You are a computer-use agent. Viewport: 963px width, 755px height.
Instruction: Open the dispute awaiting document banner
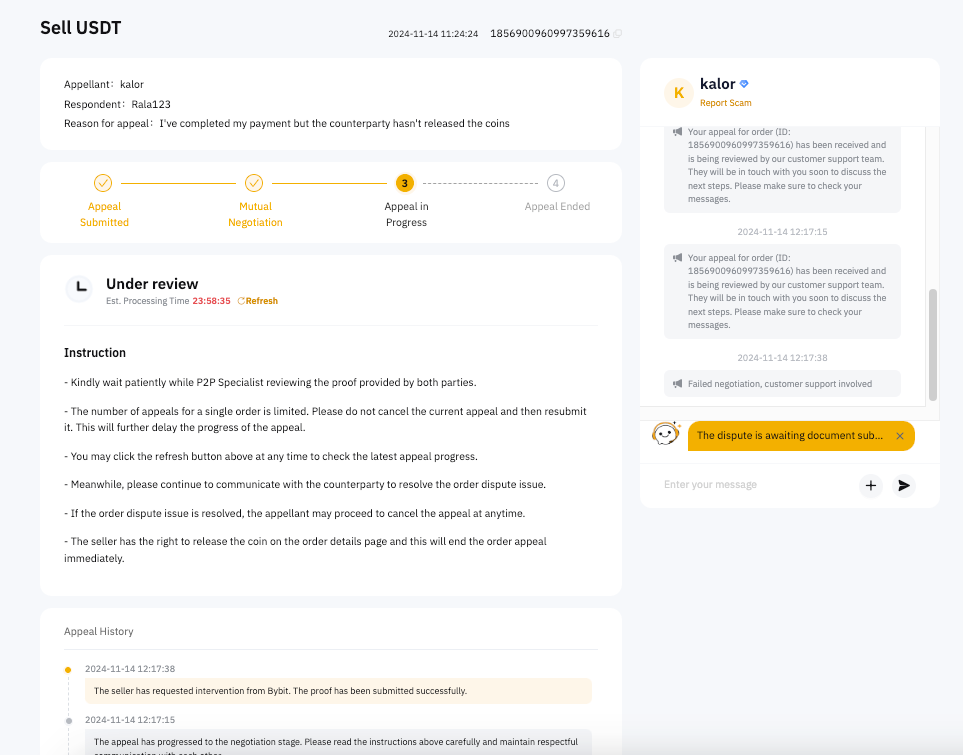[x=790, y=436]
